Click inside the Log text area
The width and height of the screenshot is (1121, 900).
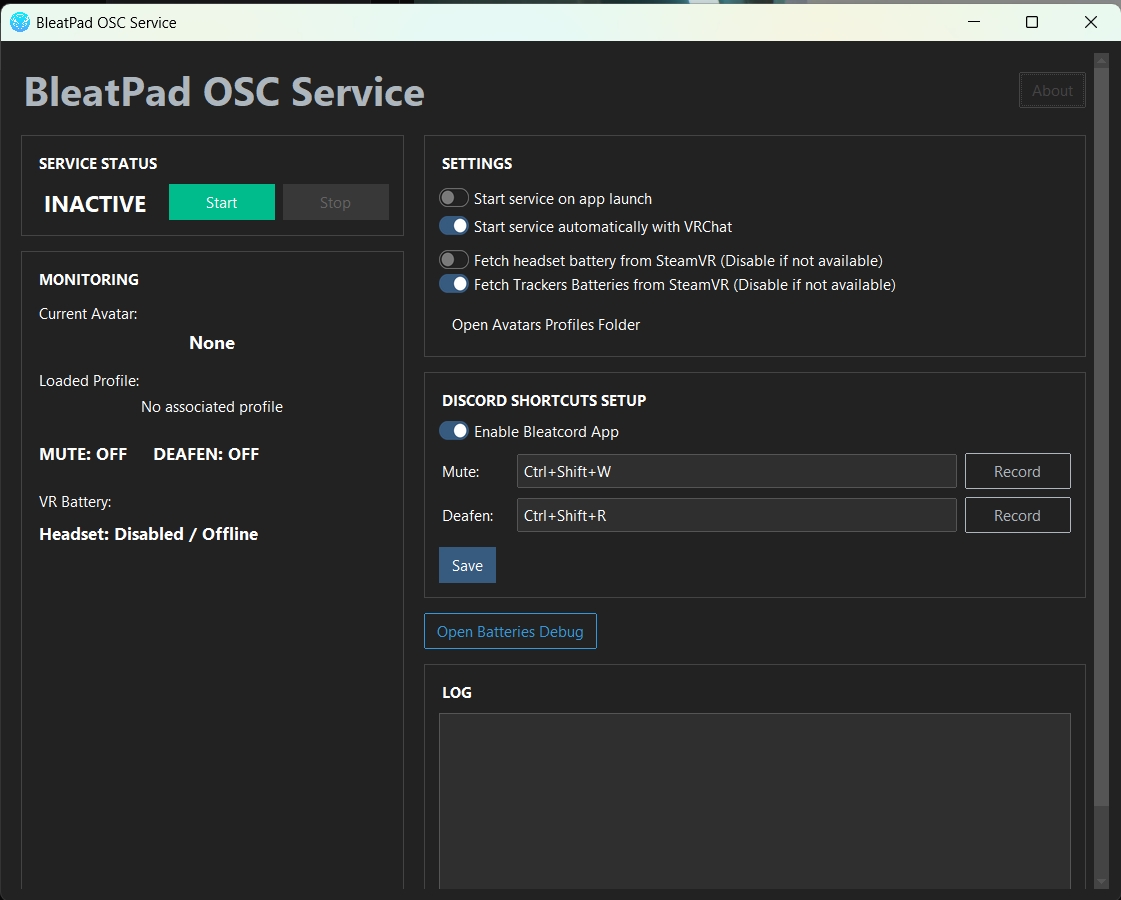click(x=755, y=801)
